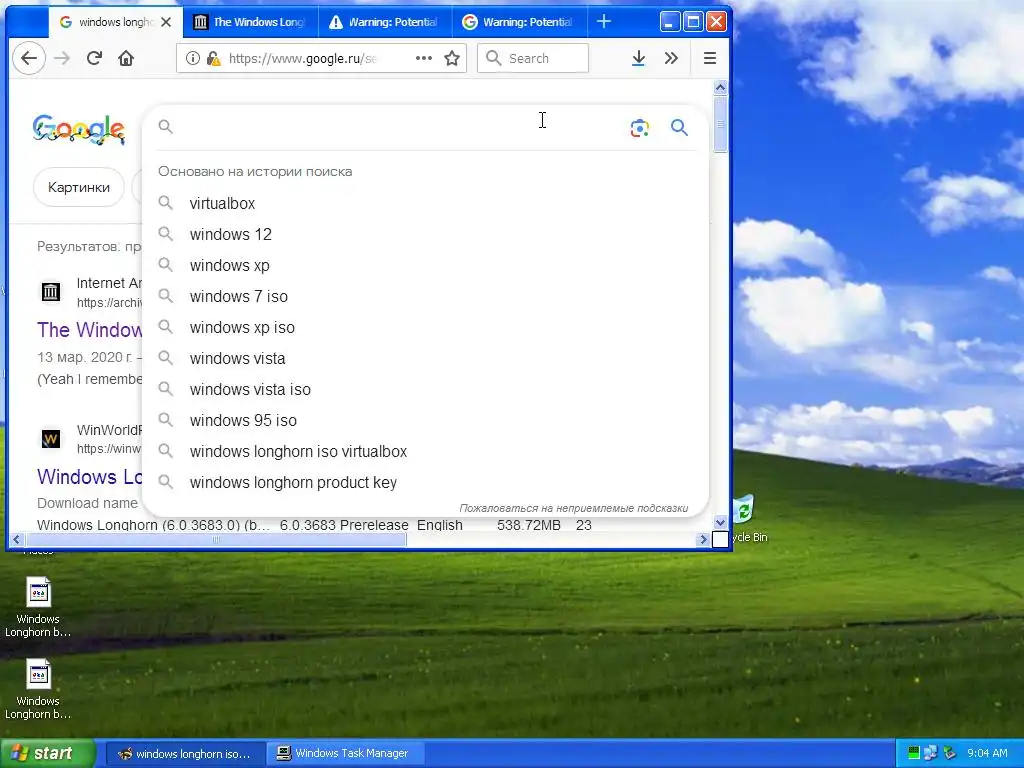Open the Windows Lo... WinWorld result link
The image size is (1024, 768).
(x=89, y=477)
